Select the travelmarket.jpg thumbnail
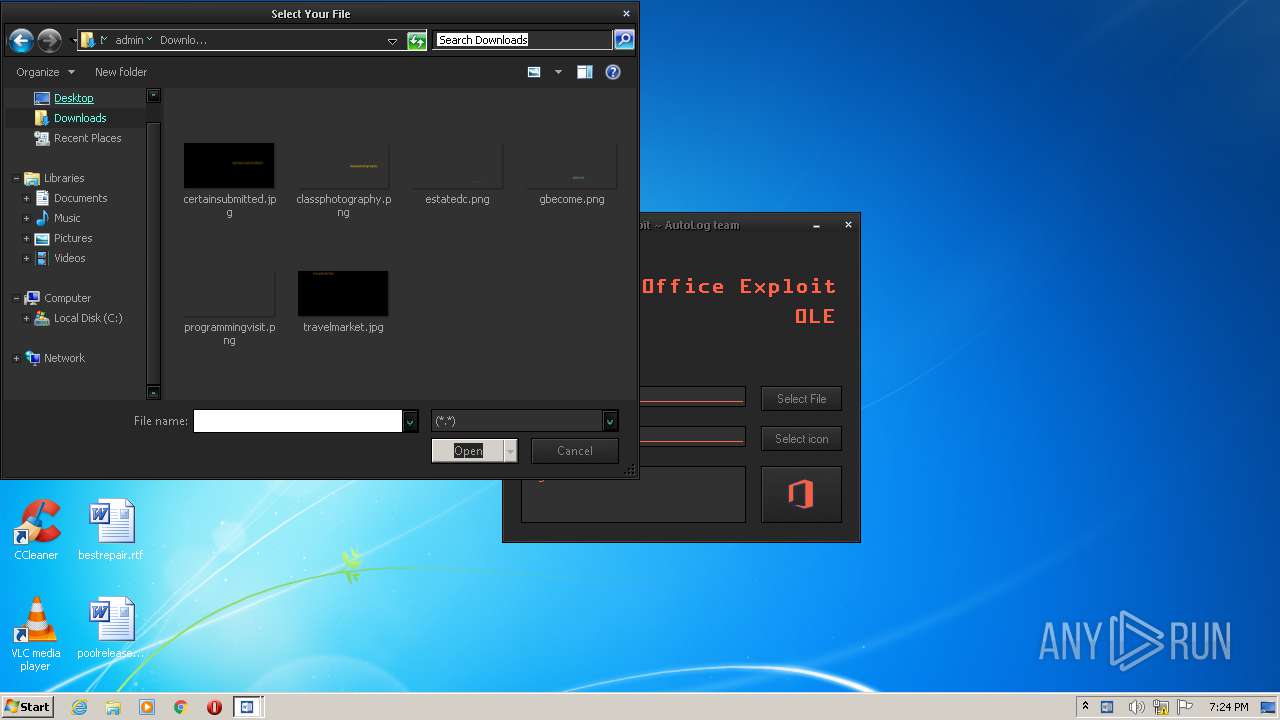The image size is (1280, 720). 343,294
